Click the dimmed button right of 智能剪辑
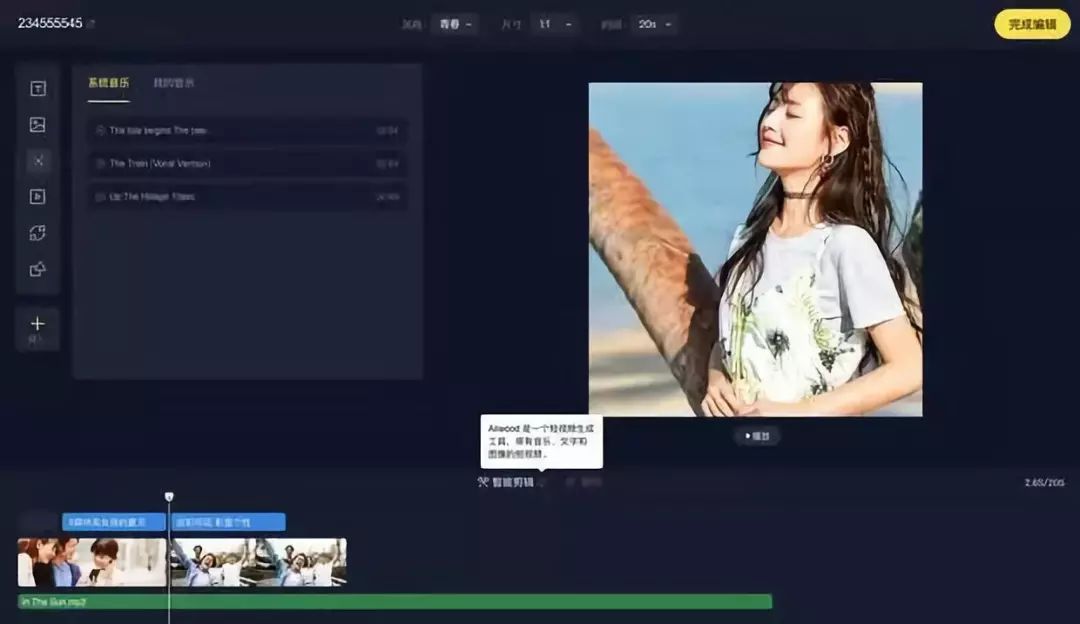The width and height of the screenshot is (1080, 624). (x=584, y=482)
